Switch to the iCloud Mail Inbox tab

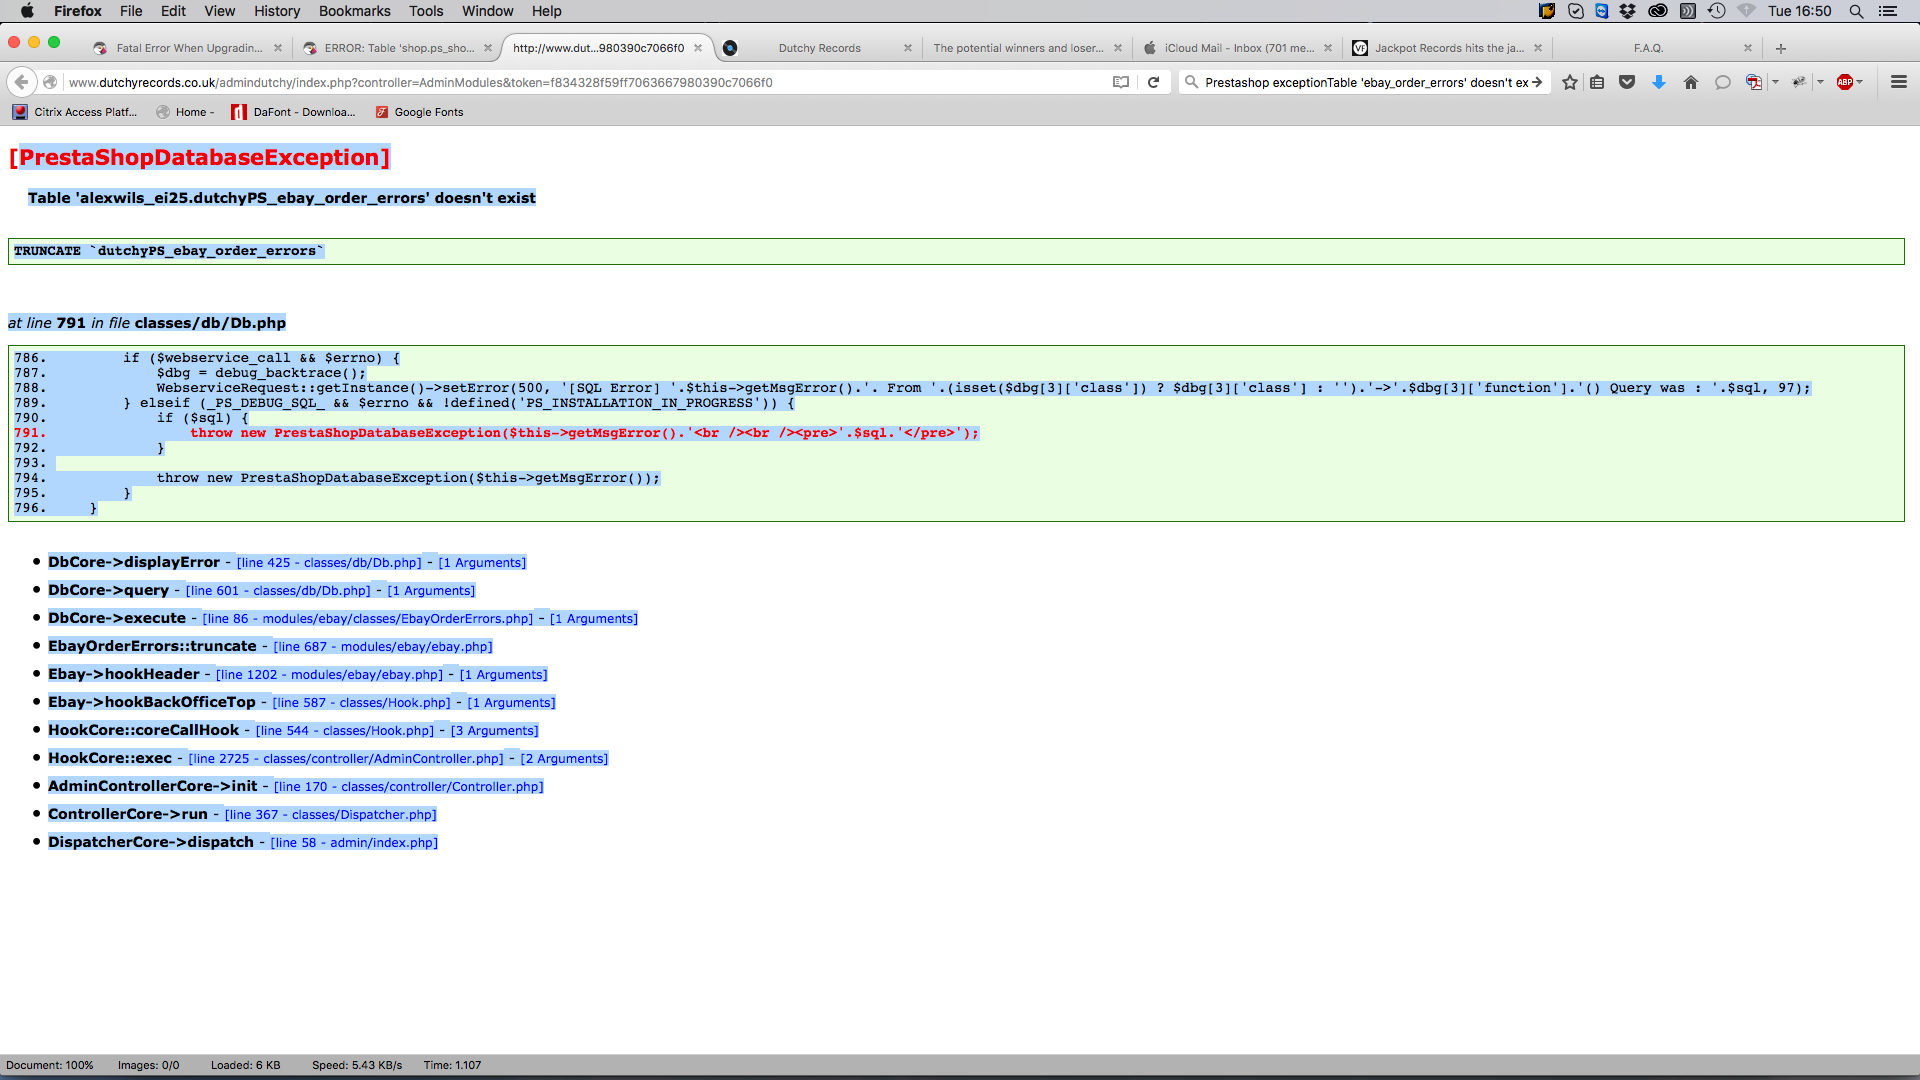pos(1238,48)
